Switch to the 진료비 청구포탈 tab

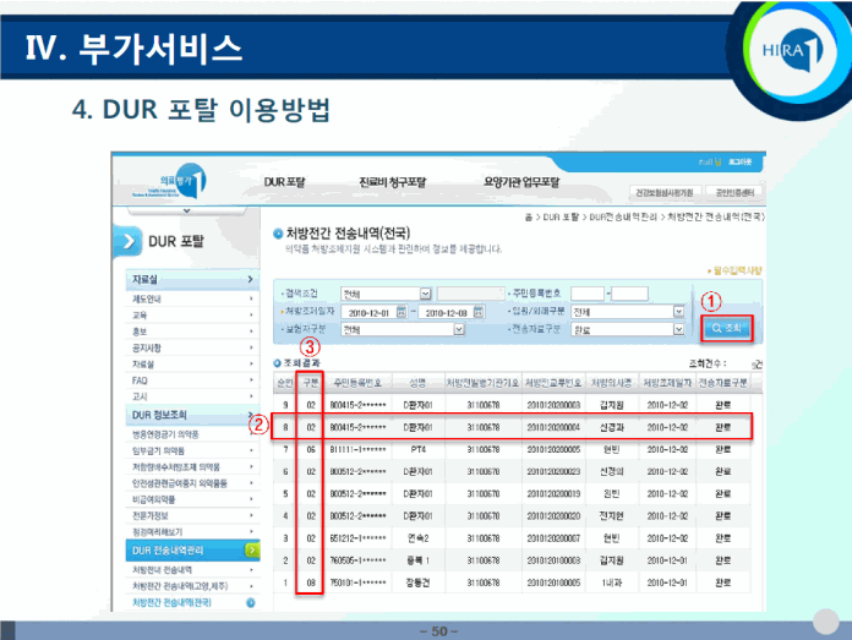(392, 183)
